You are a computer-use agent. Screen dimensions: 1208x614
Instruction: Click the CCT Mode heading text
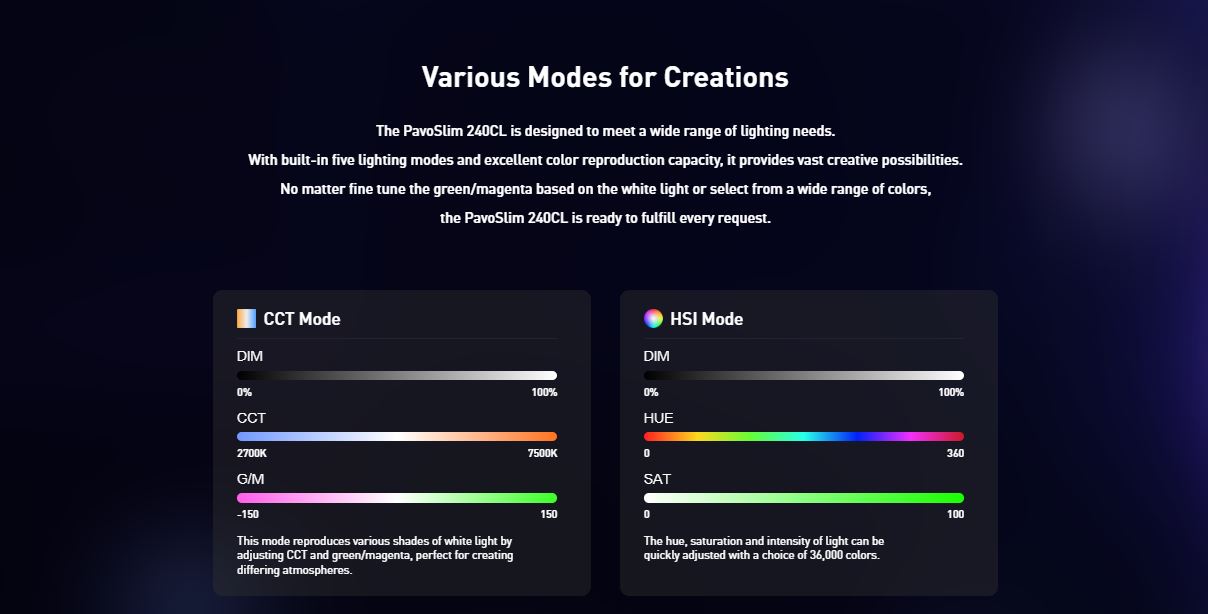302,319
